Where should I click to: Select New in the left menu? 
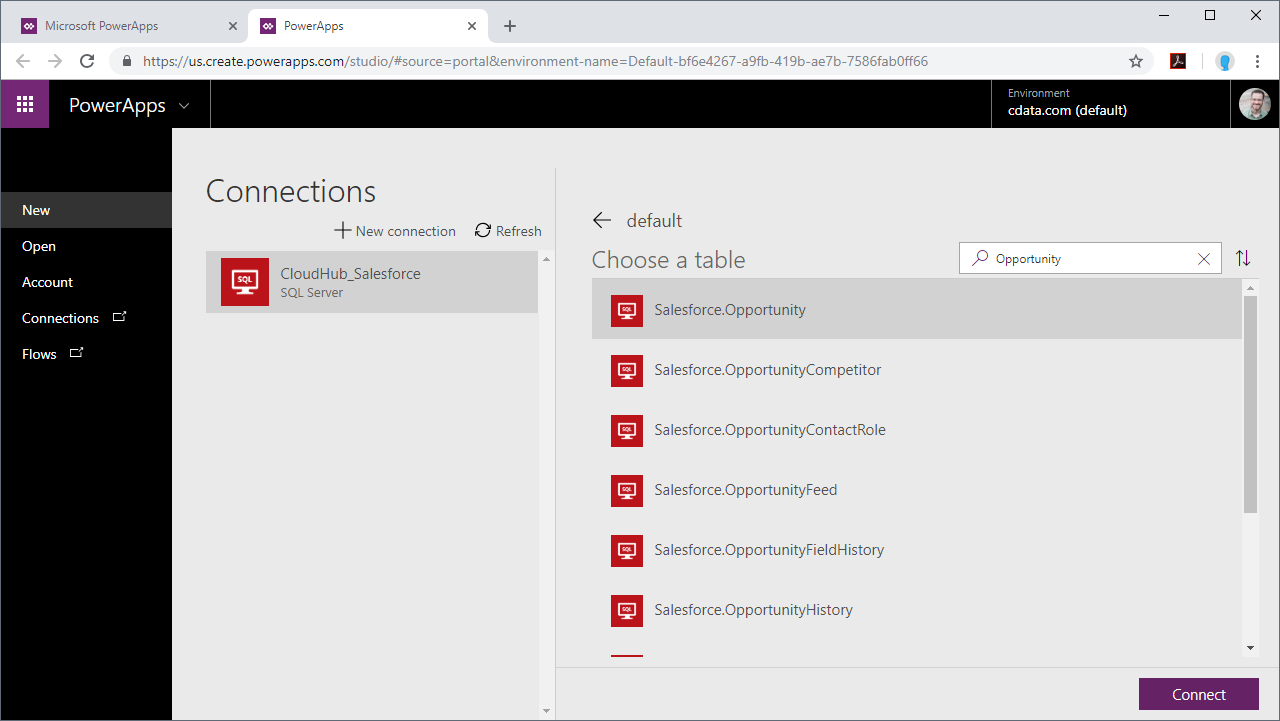(x=86, y=210)
